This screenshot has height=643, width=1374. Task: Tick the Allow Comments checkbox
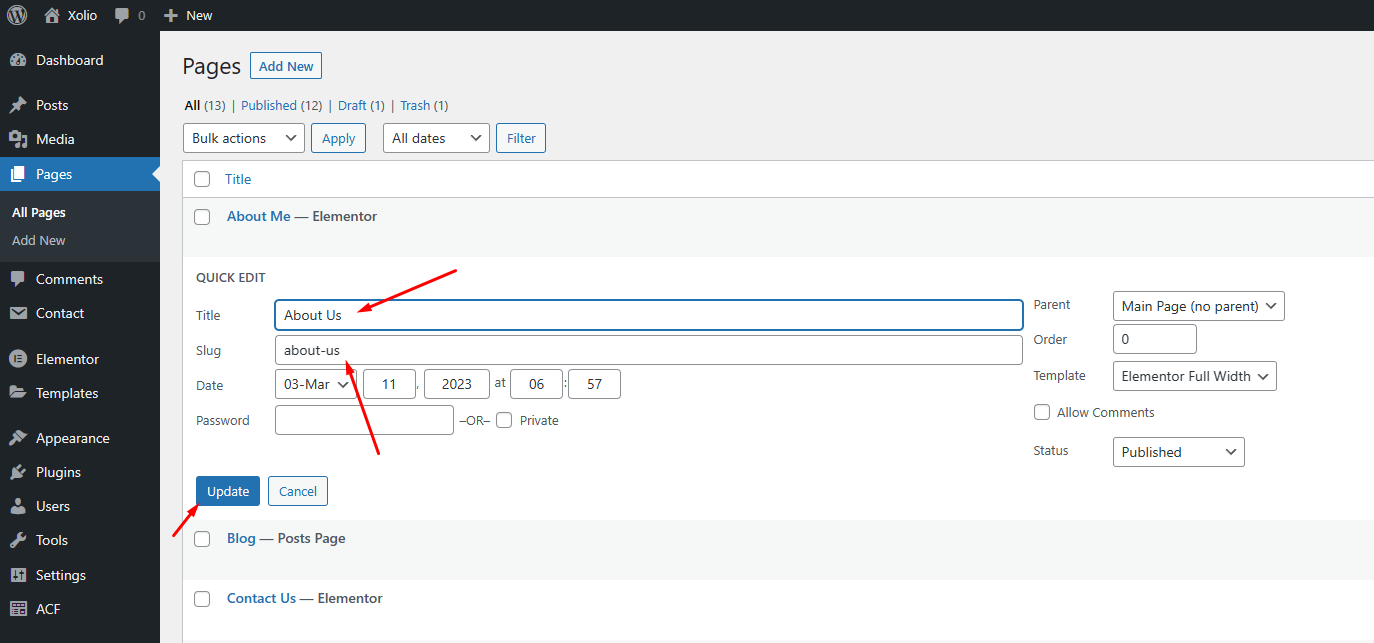1042,412
